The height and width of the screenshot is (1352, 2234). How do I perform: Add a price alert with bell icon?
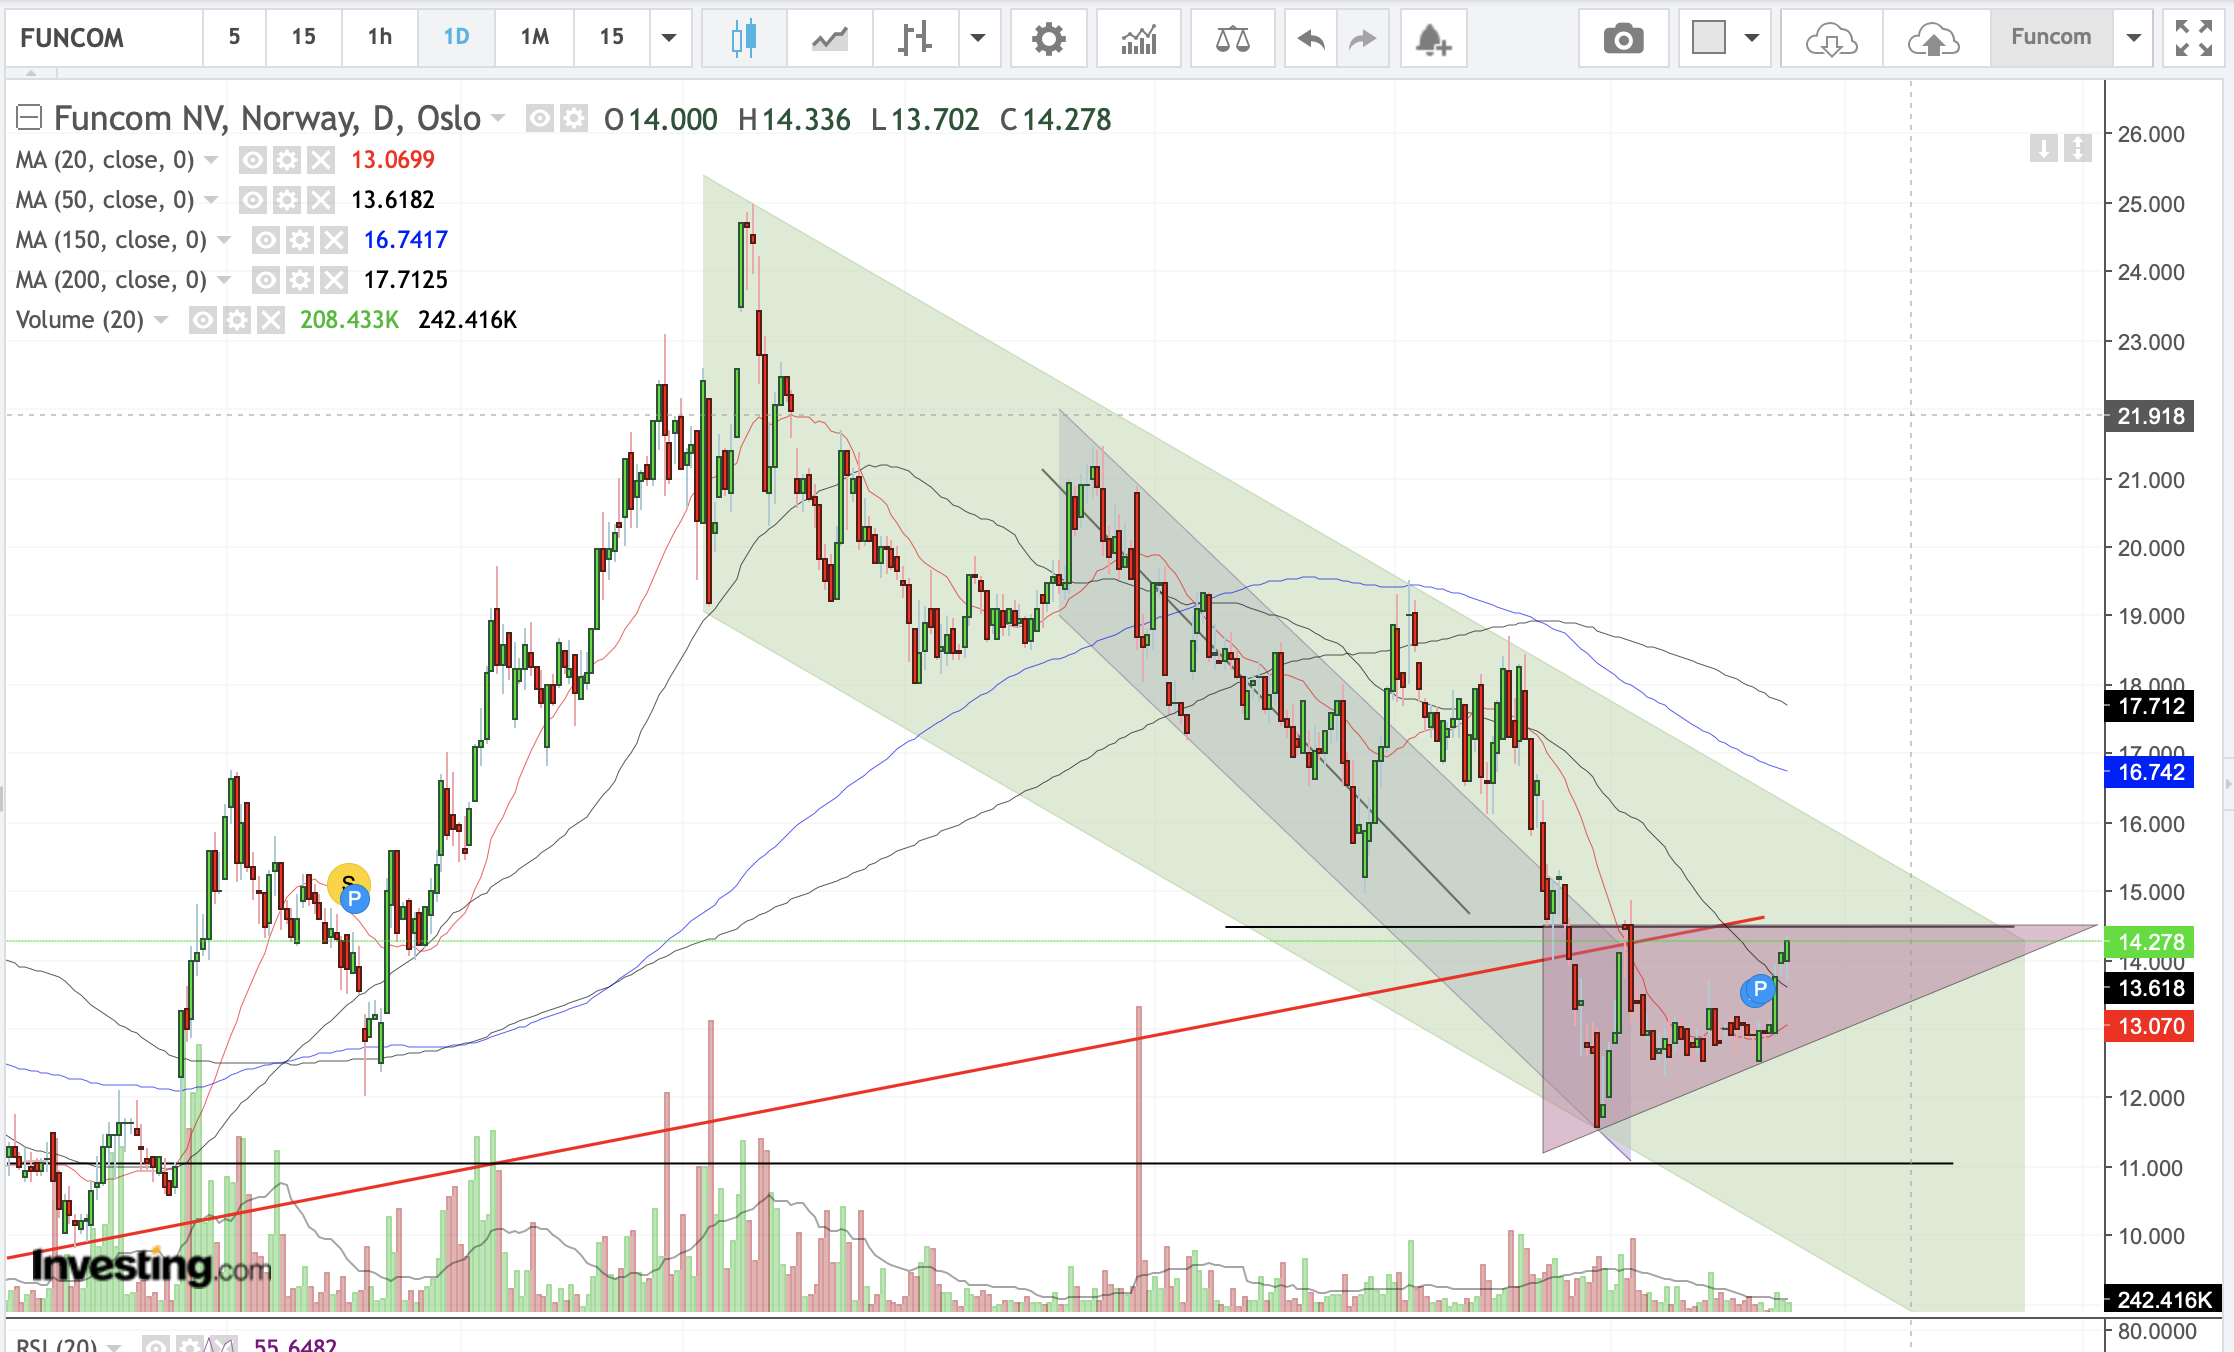1432,39
